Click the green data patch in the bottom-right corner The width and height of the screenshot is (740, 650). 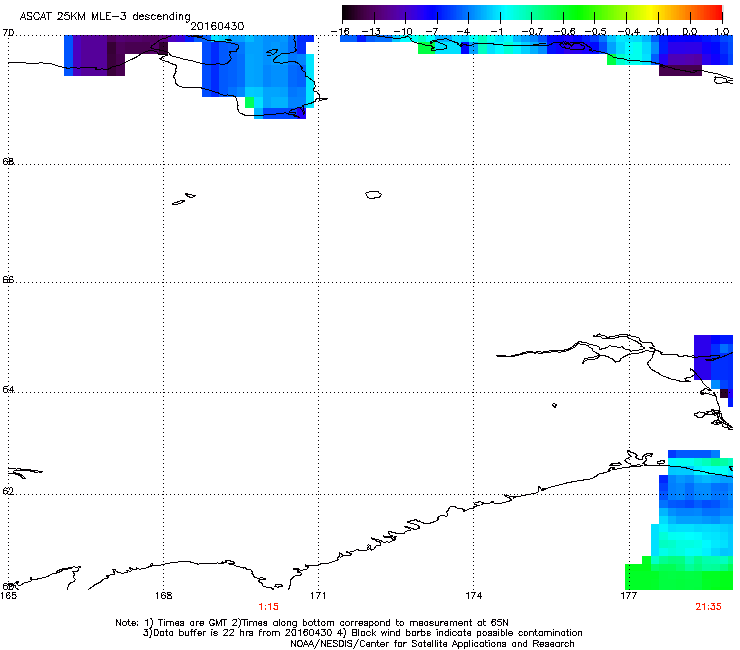679,576
